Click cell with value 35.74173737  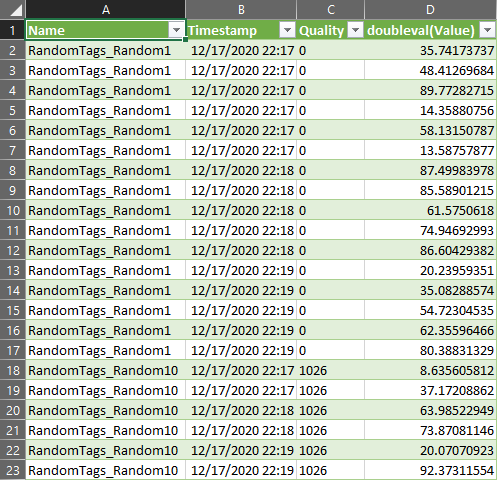pyautogui.click(x=430, y=50)
